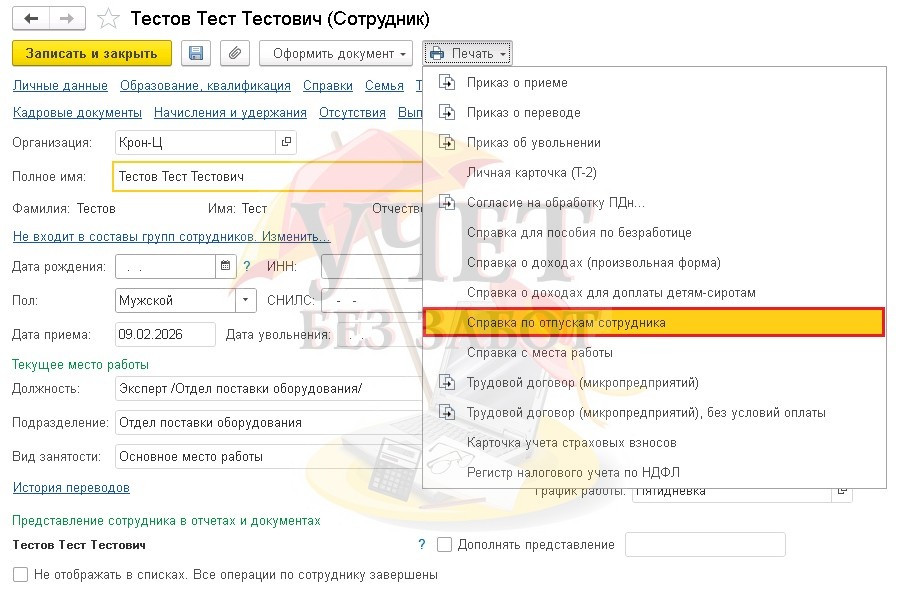Check Не отображать в списках option

tap(20, 574)
